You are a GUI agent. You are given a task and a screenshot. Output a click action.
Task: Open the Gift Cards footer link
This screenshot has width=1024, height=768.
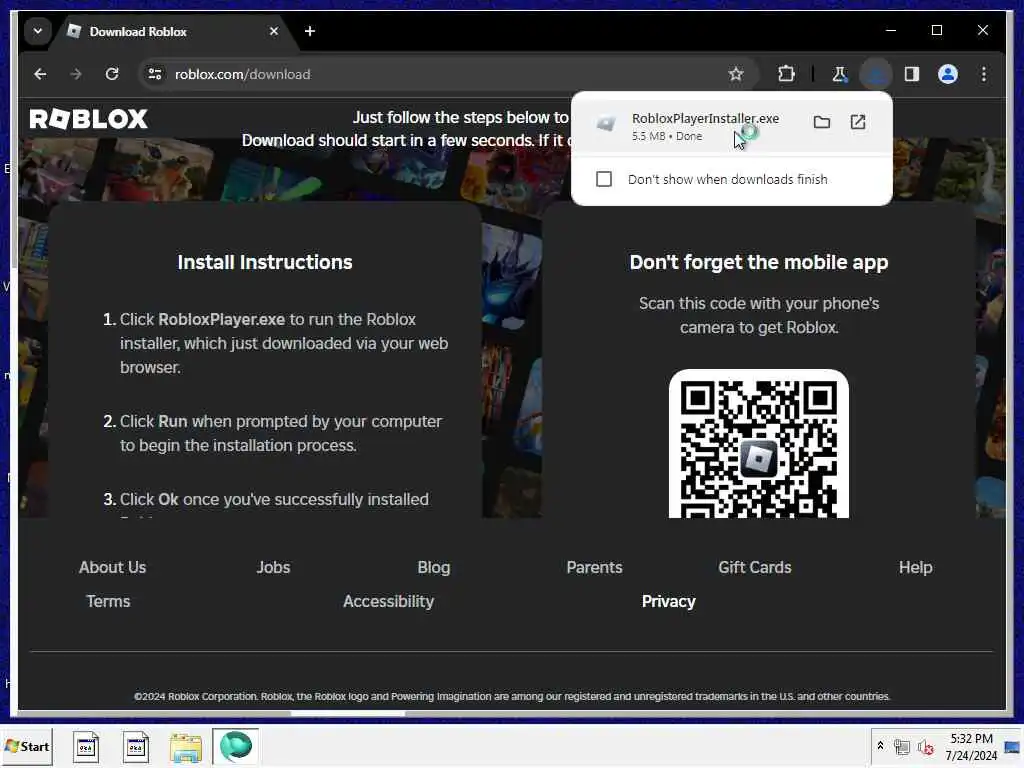pyautogui.click(x=755, y=568)
